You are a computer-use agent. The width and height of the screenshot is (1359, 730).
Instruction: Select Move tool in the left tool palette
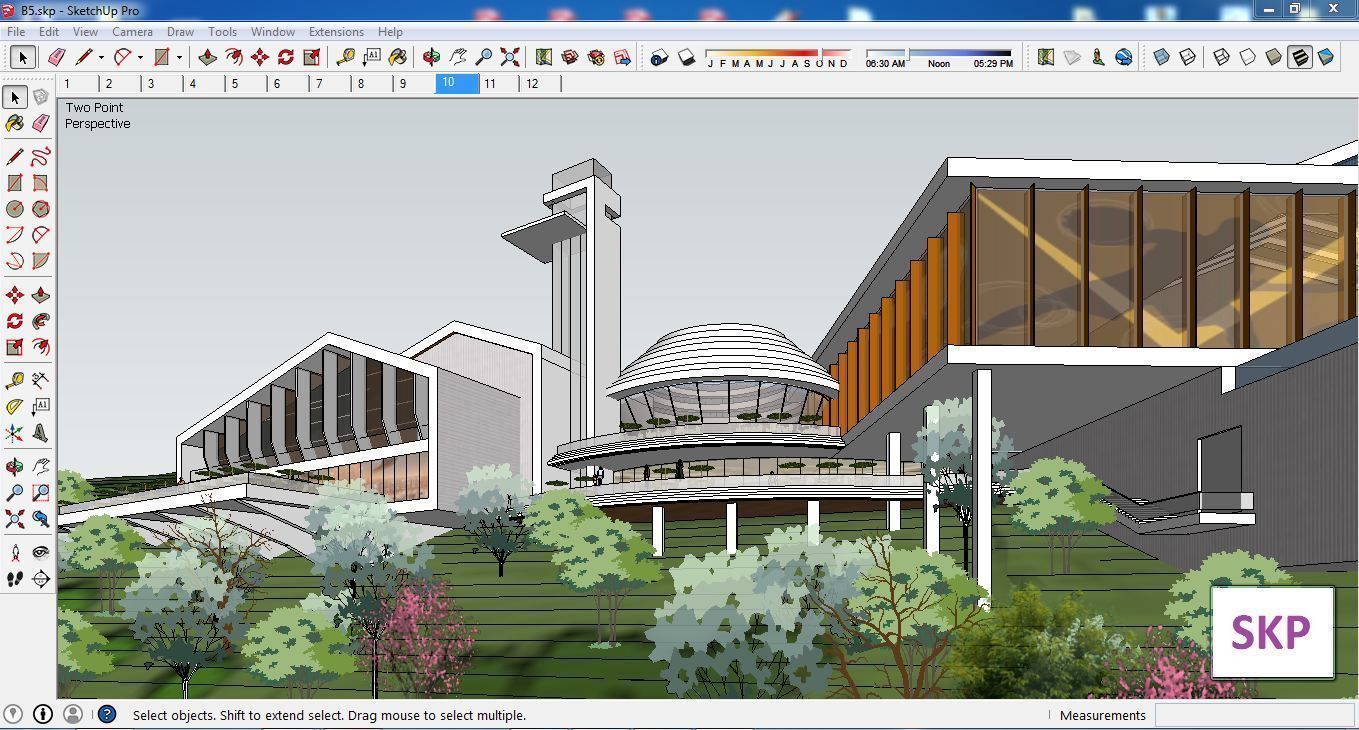pyautogui.click(x=15, y=295)
